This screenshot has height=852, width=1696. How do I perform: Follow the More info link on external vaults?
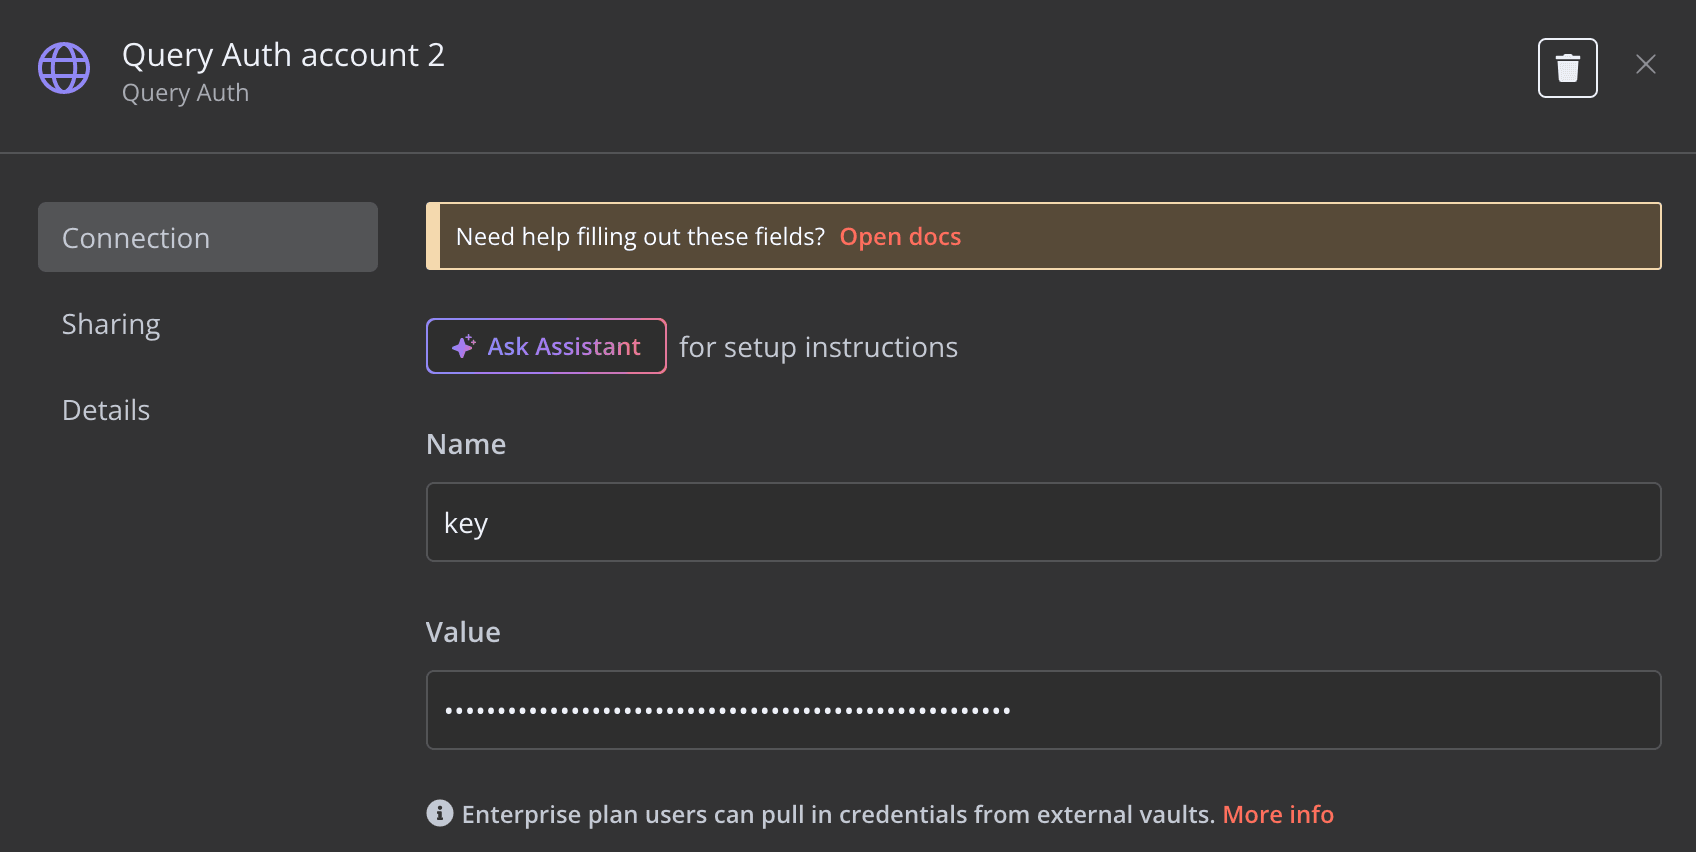click(1278, 815)
